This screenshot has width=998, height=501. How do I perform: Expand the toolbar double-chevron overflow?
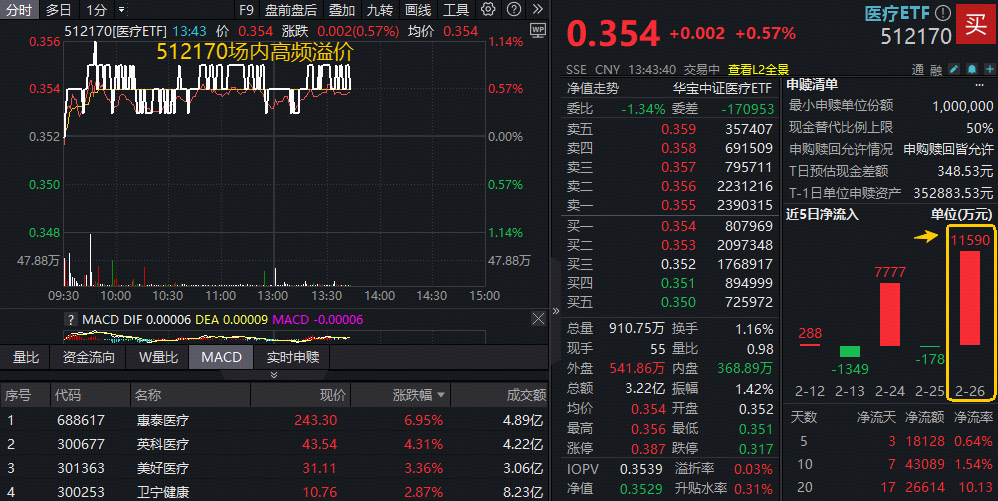[x=537, y=10]
